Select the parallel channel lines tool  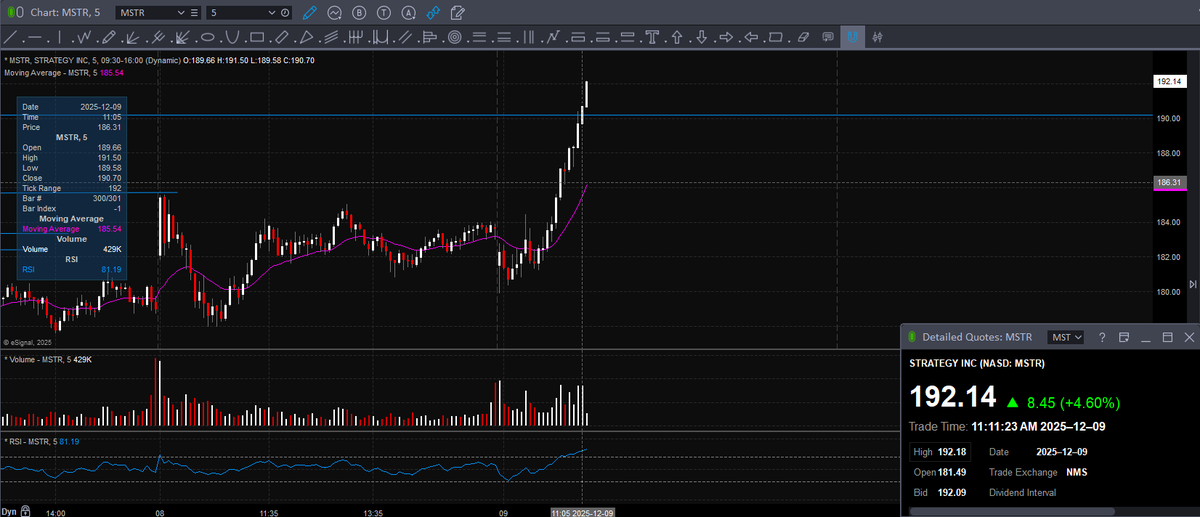pyautogui.click(x=404, y=37)
